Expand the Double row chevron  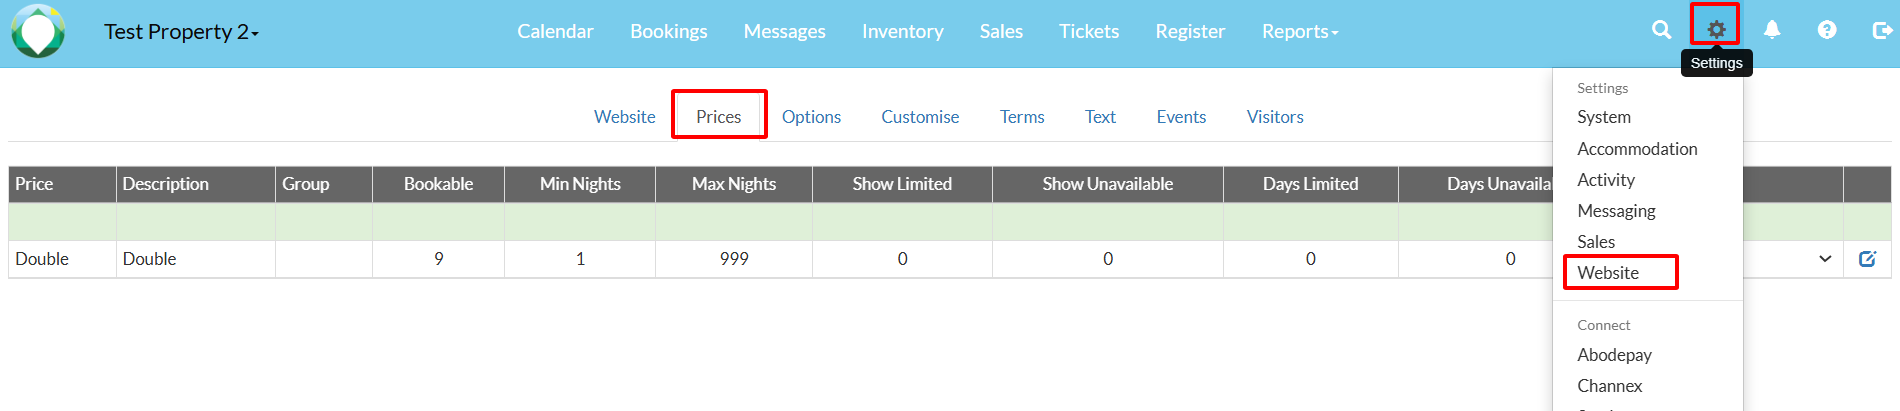1825,259
